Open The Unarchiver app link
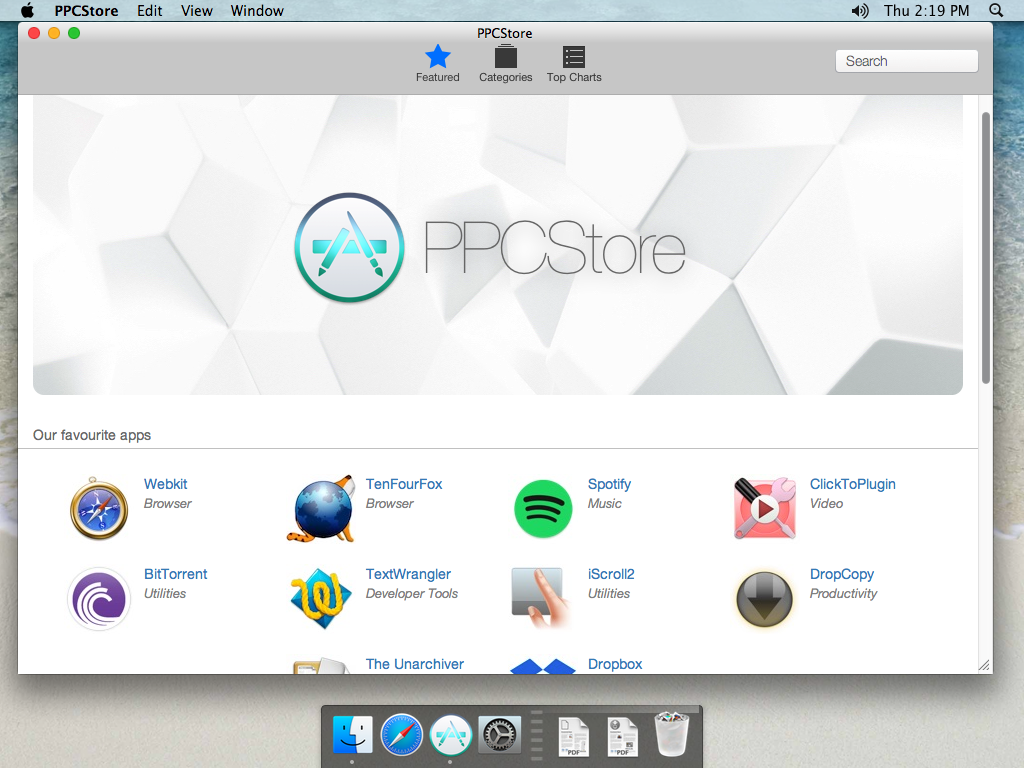The image size is (1024, 768). [x=415, y=664]
